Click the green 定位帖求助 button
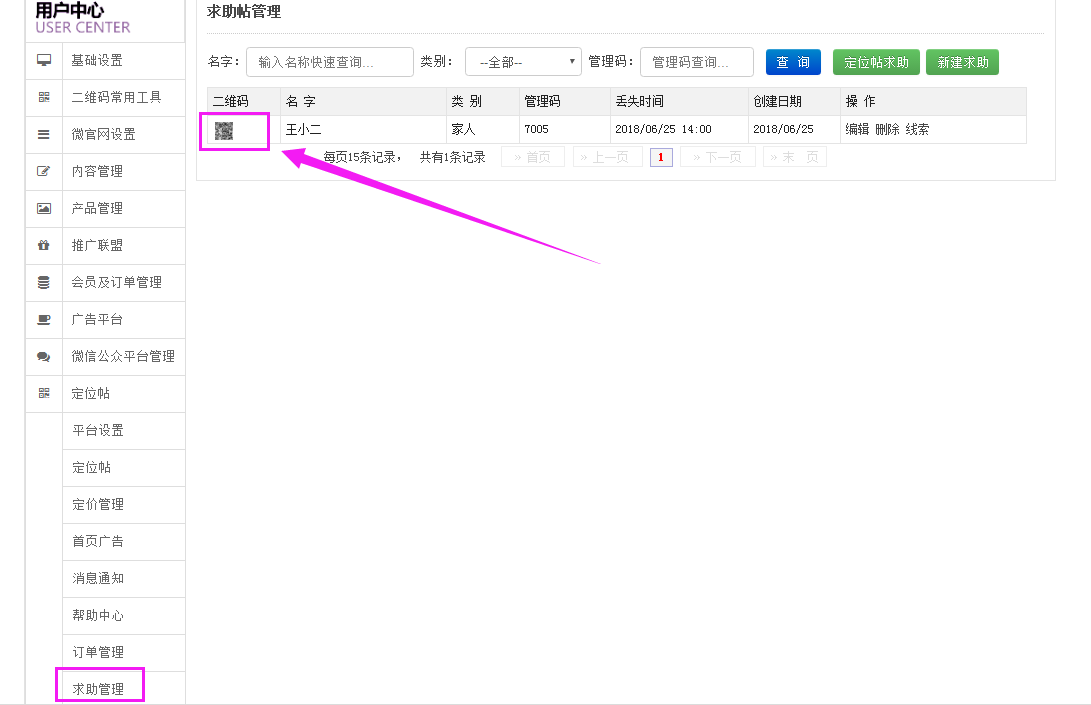The image size is (1091, 705). pos(876,62)
